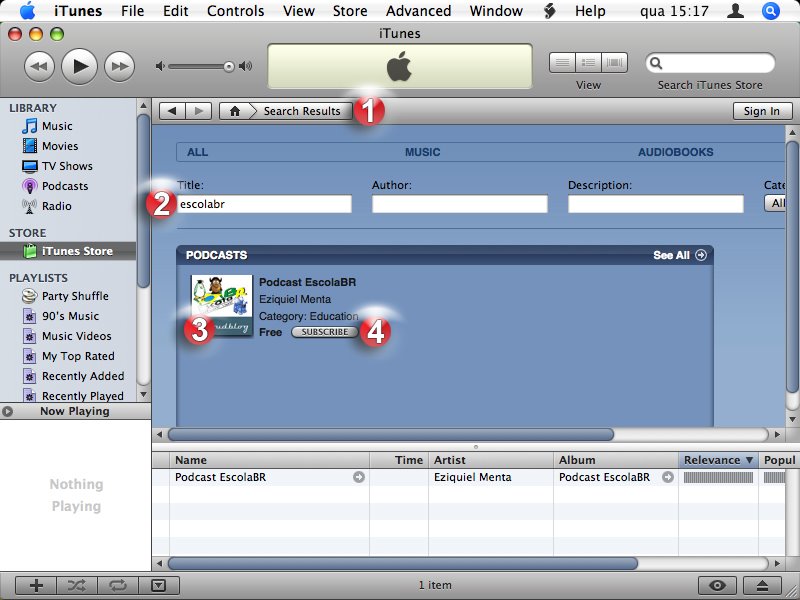Click the loud speaker icon for max volume
Screen dimensions: 800x600
coord(245,66)
